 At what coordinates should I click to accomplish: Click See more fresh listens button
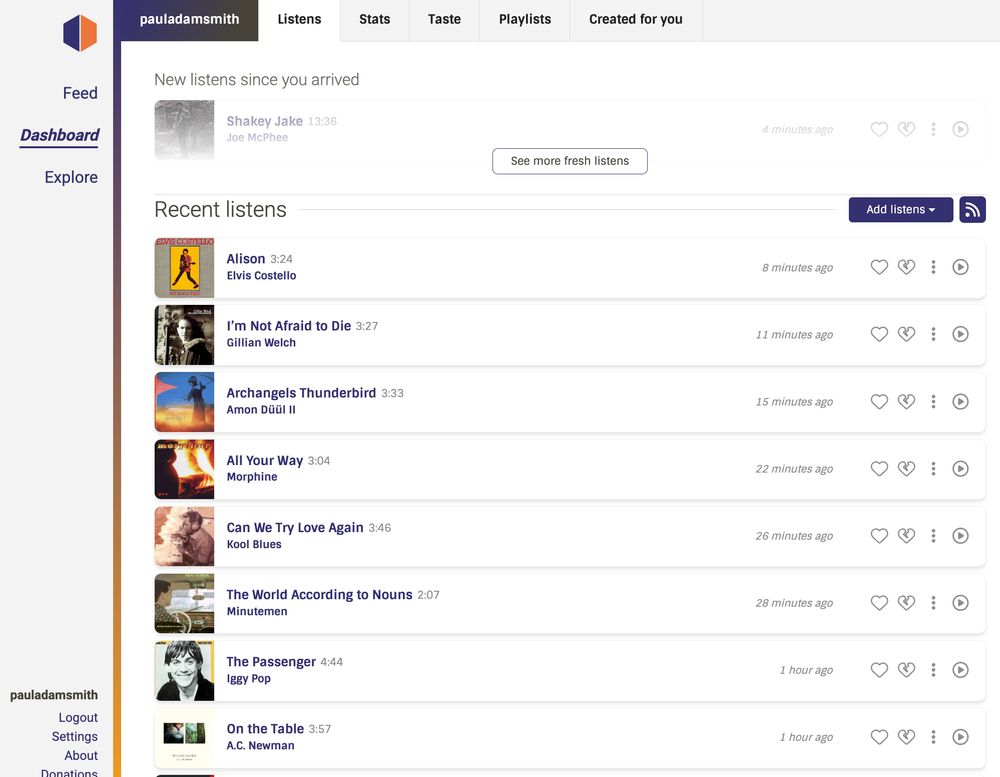(x=570, y=161)
